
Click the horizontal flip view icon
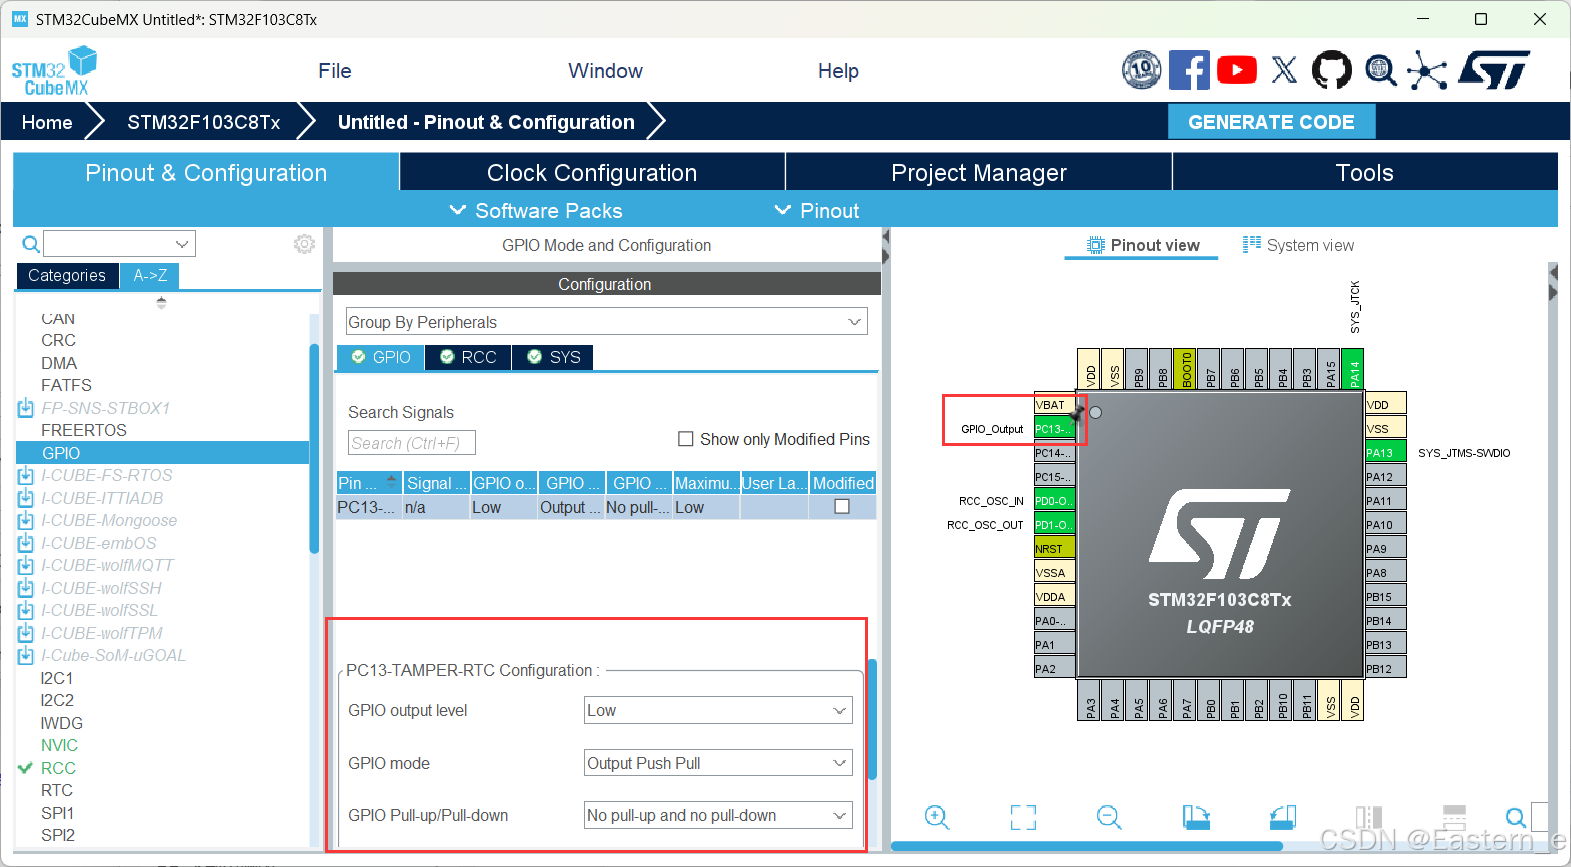tap(1368, 817)
